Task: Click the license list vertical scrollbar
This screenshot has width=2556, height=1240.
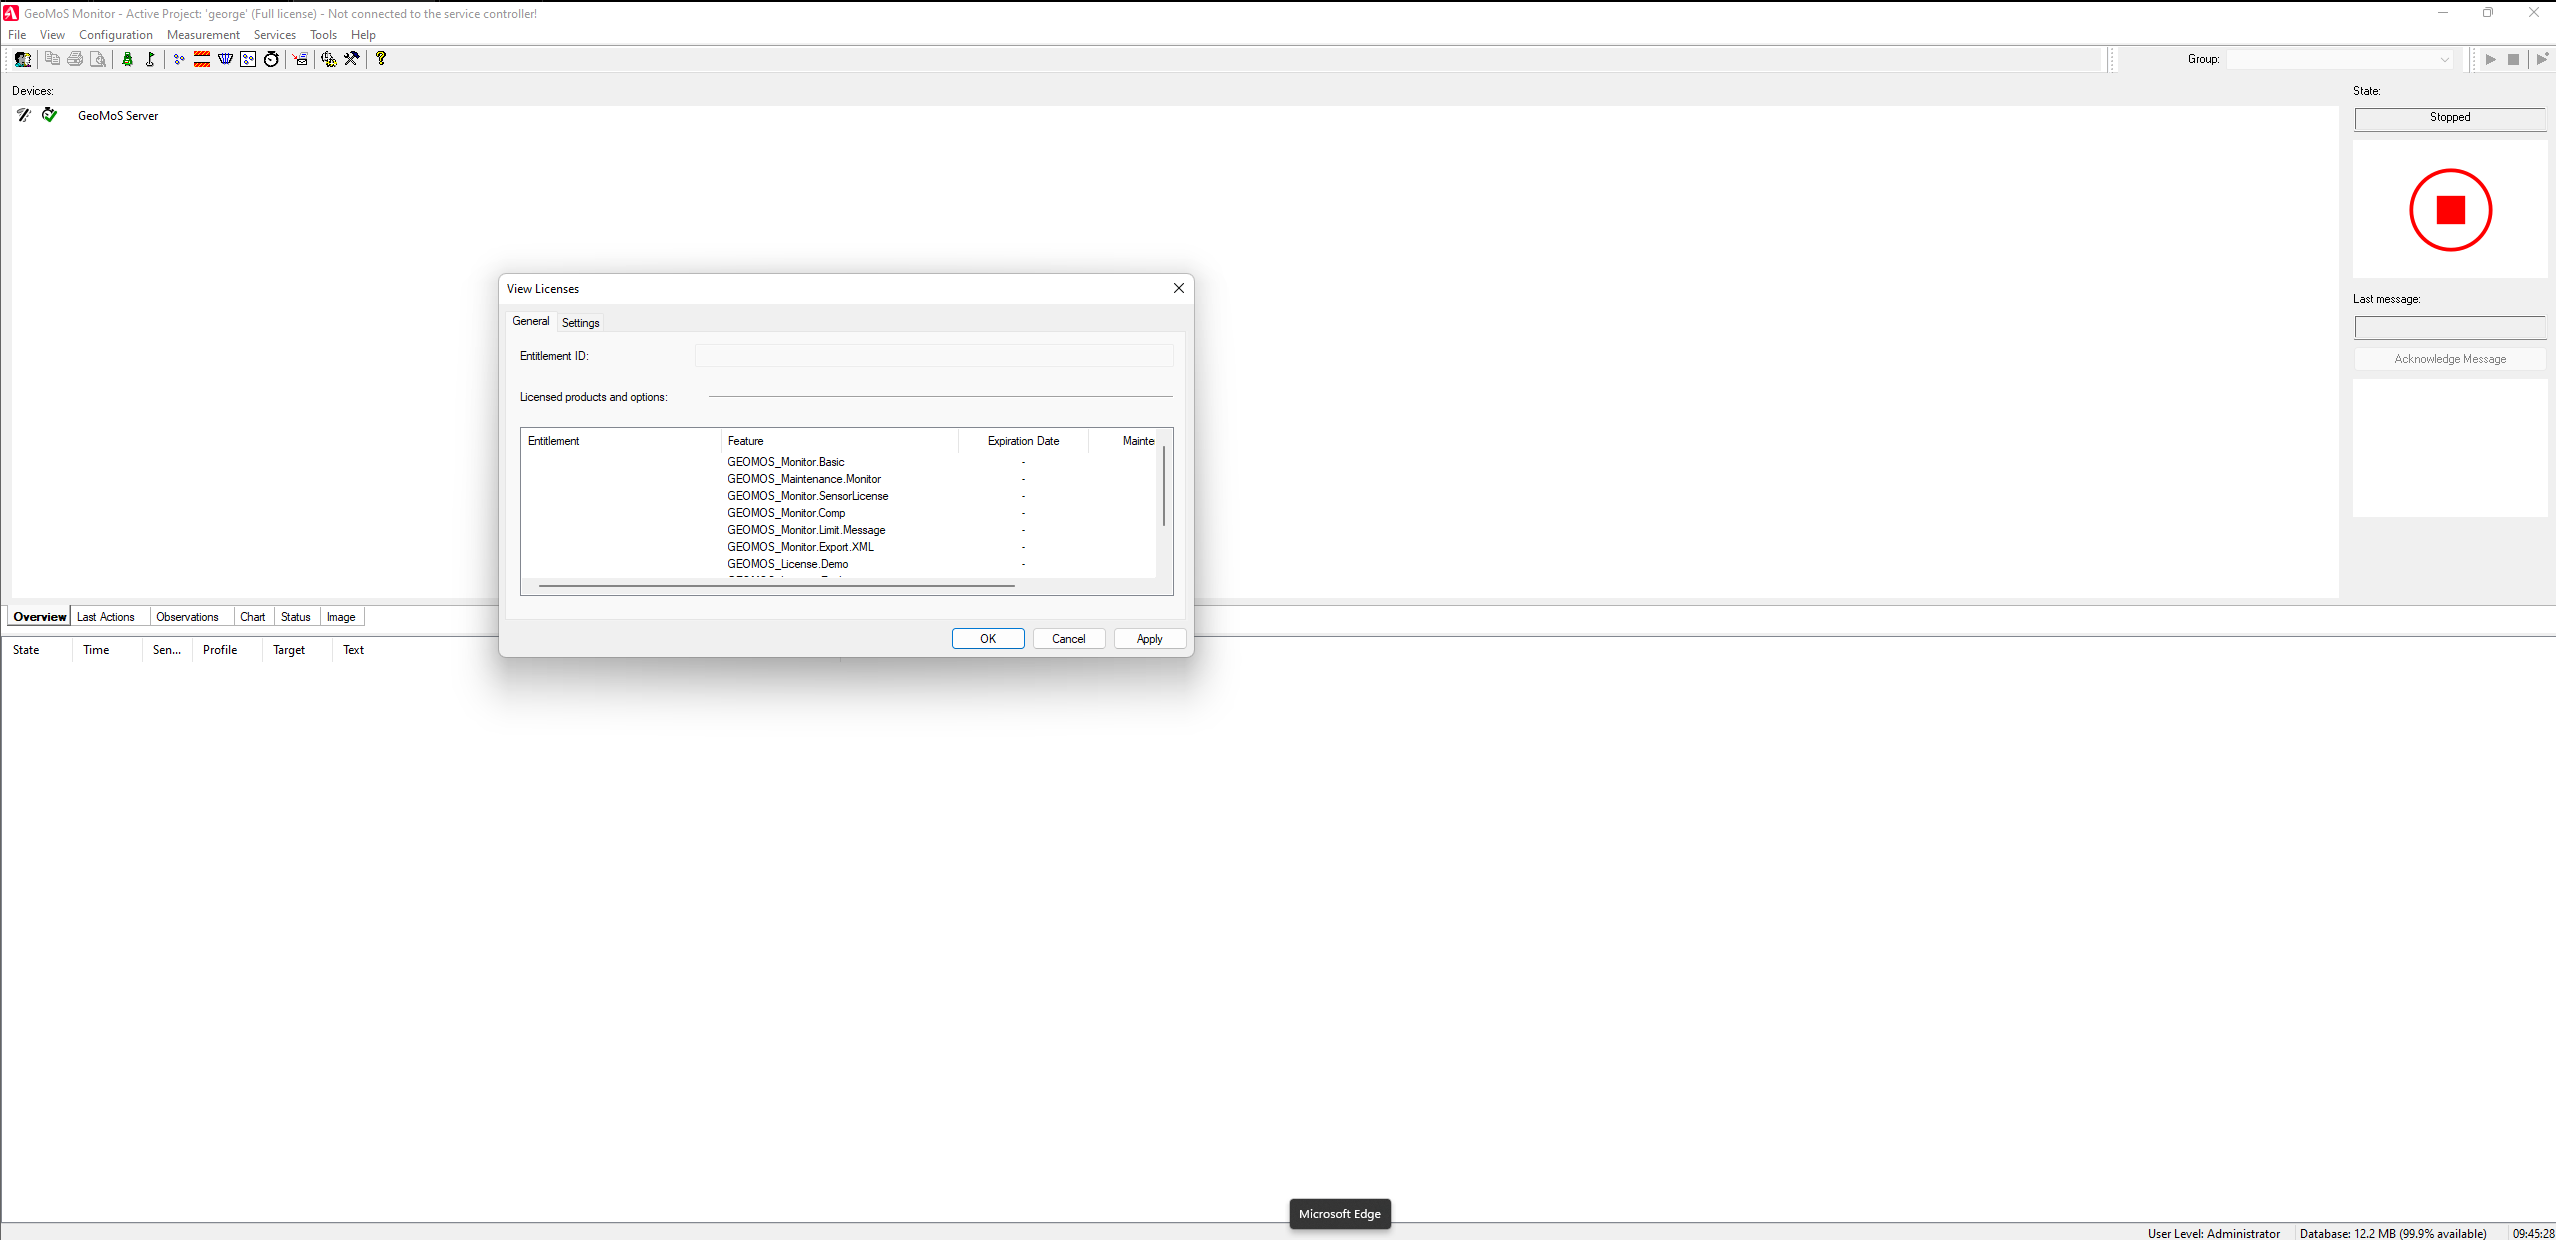Action: 1164,486
